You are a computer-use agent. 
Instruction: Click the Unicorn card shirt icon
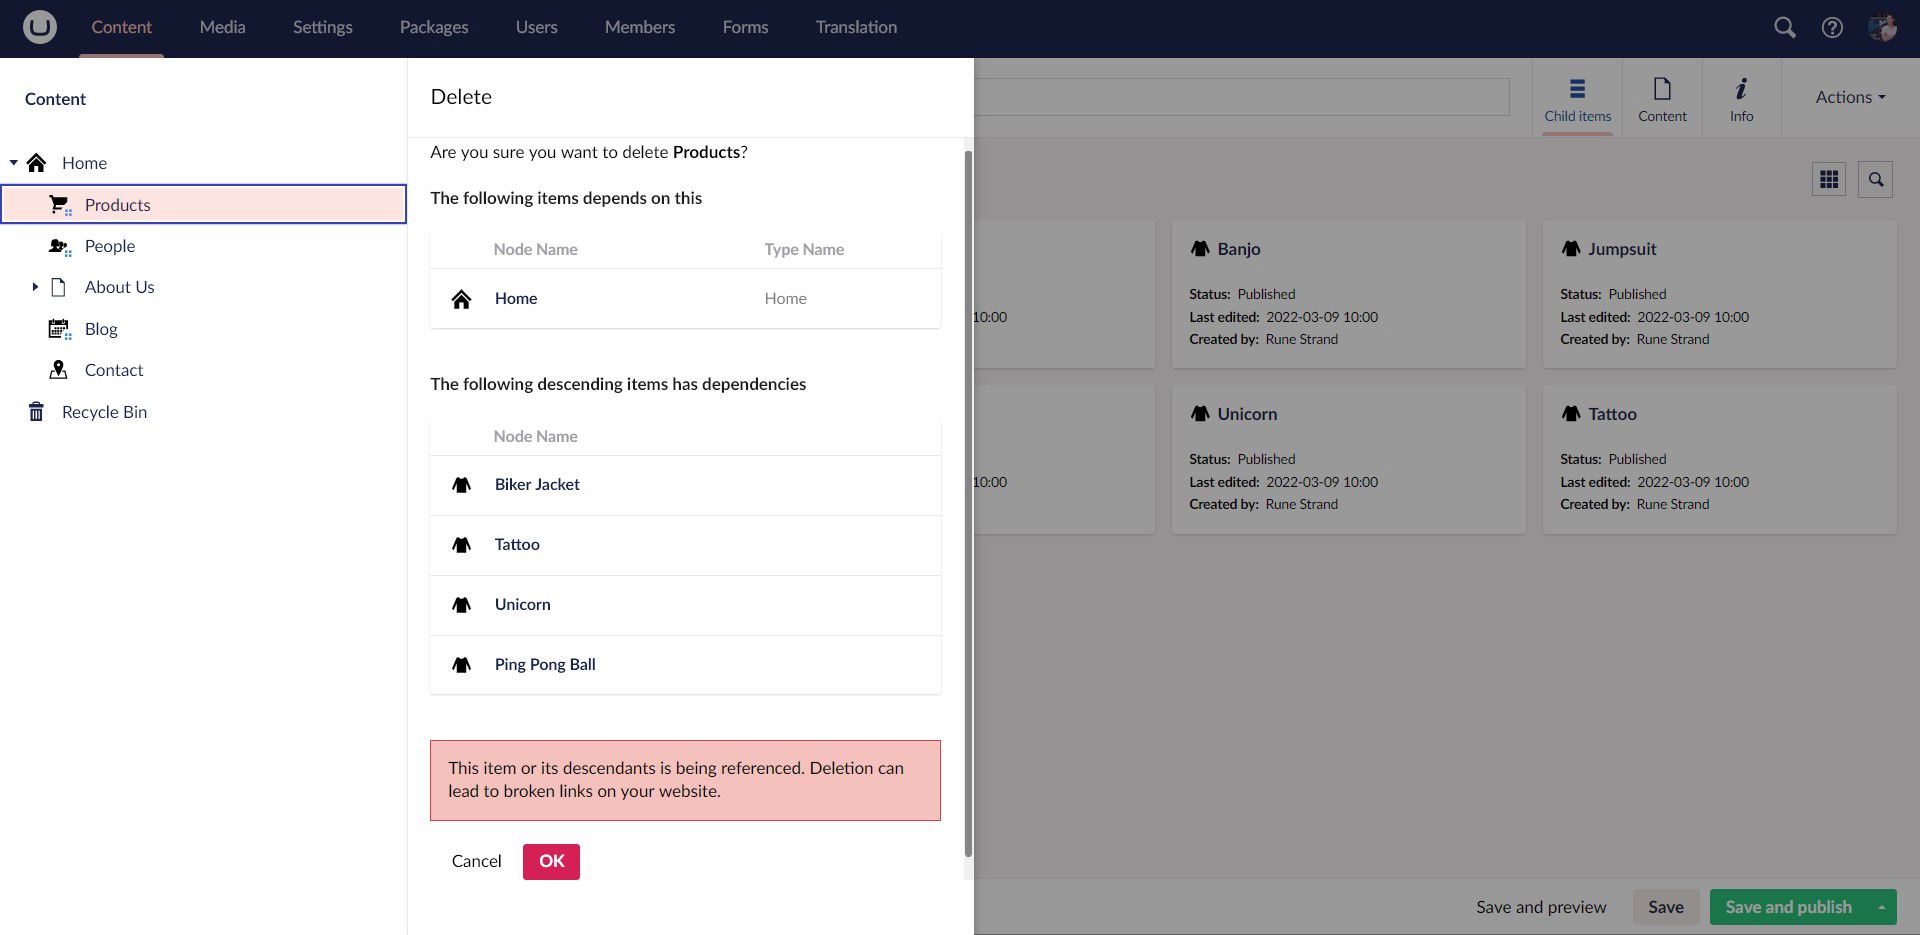pyautogui.click(x=1200, y=413)
